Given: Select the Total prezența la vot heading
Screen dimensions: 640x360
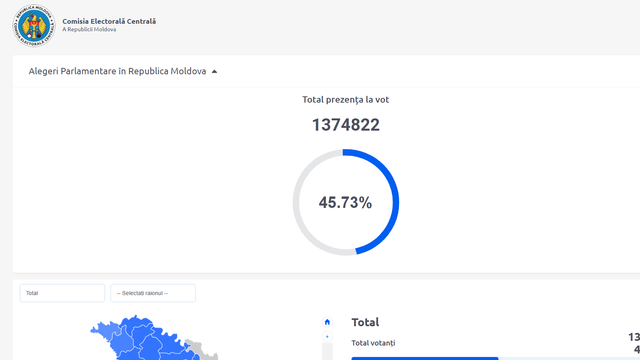Looking at the screenshot, I should [346, 100].
